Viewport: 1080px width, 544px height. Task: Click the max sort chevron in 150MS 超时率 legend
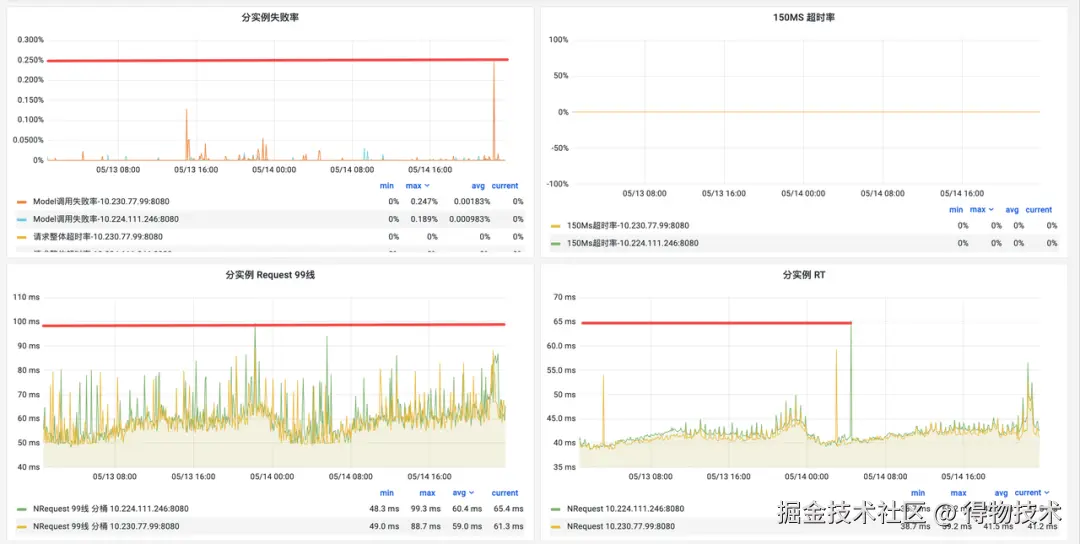[x=989, y=210]
